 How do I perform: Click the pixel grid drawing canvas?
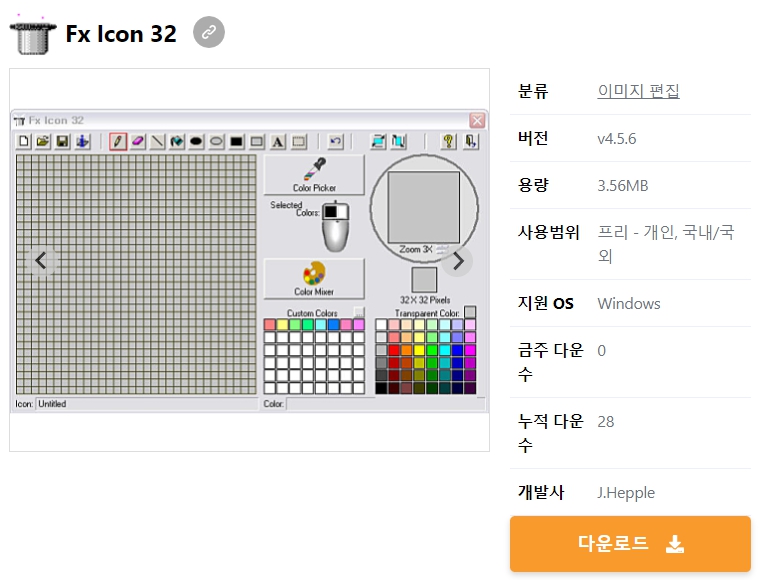[136, 275]
